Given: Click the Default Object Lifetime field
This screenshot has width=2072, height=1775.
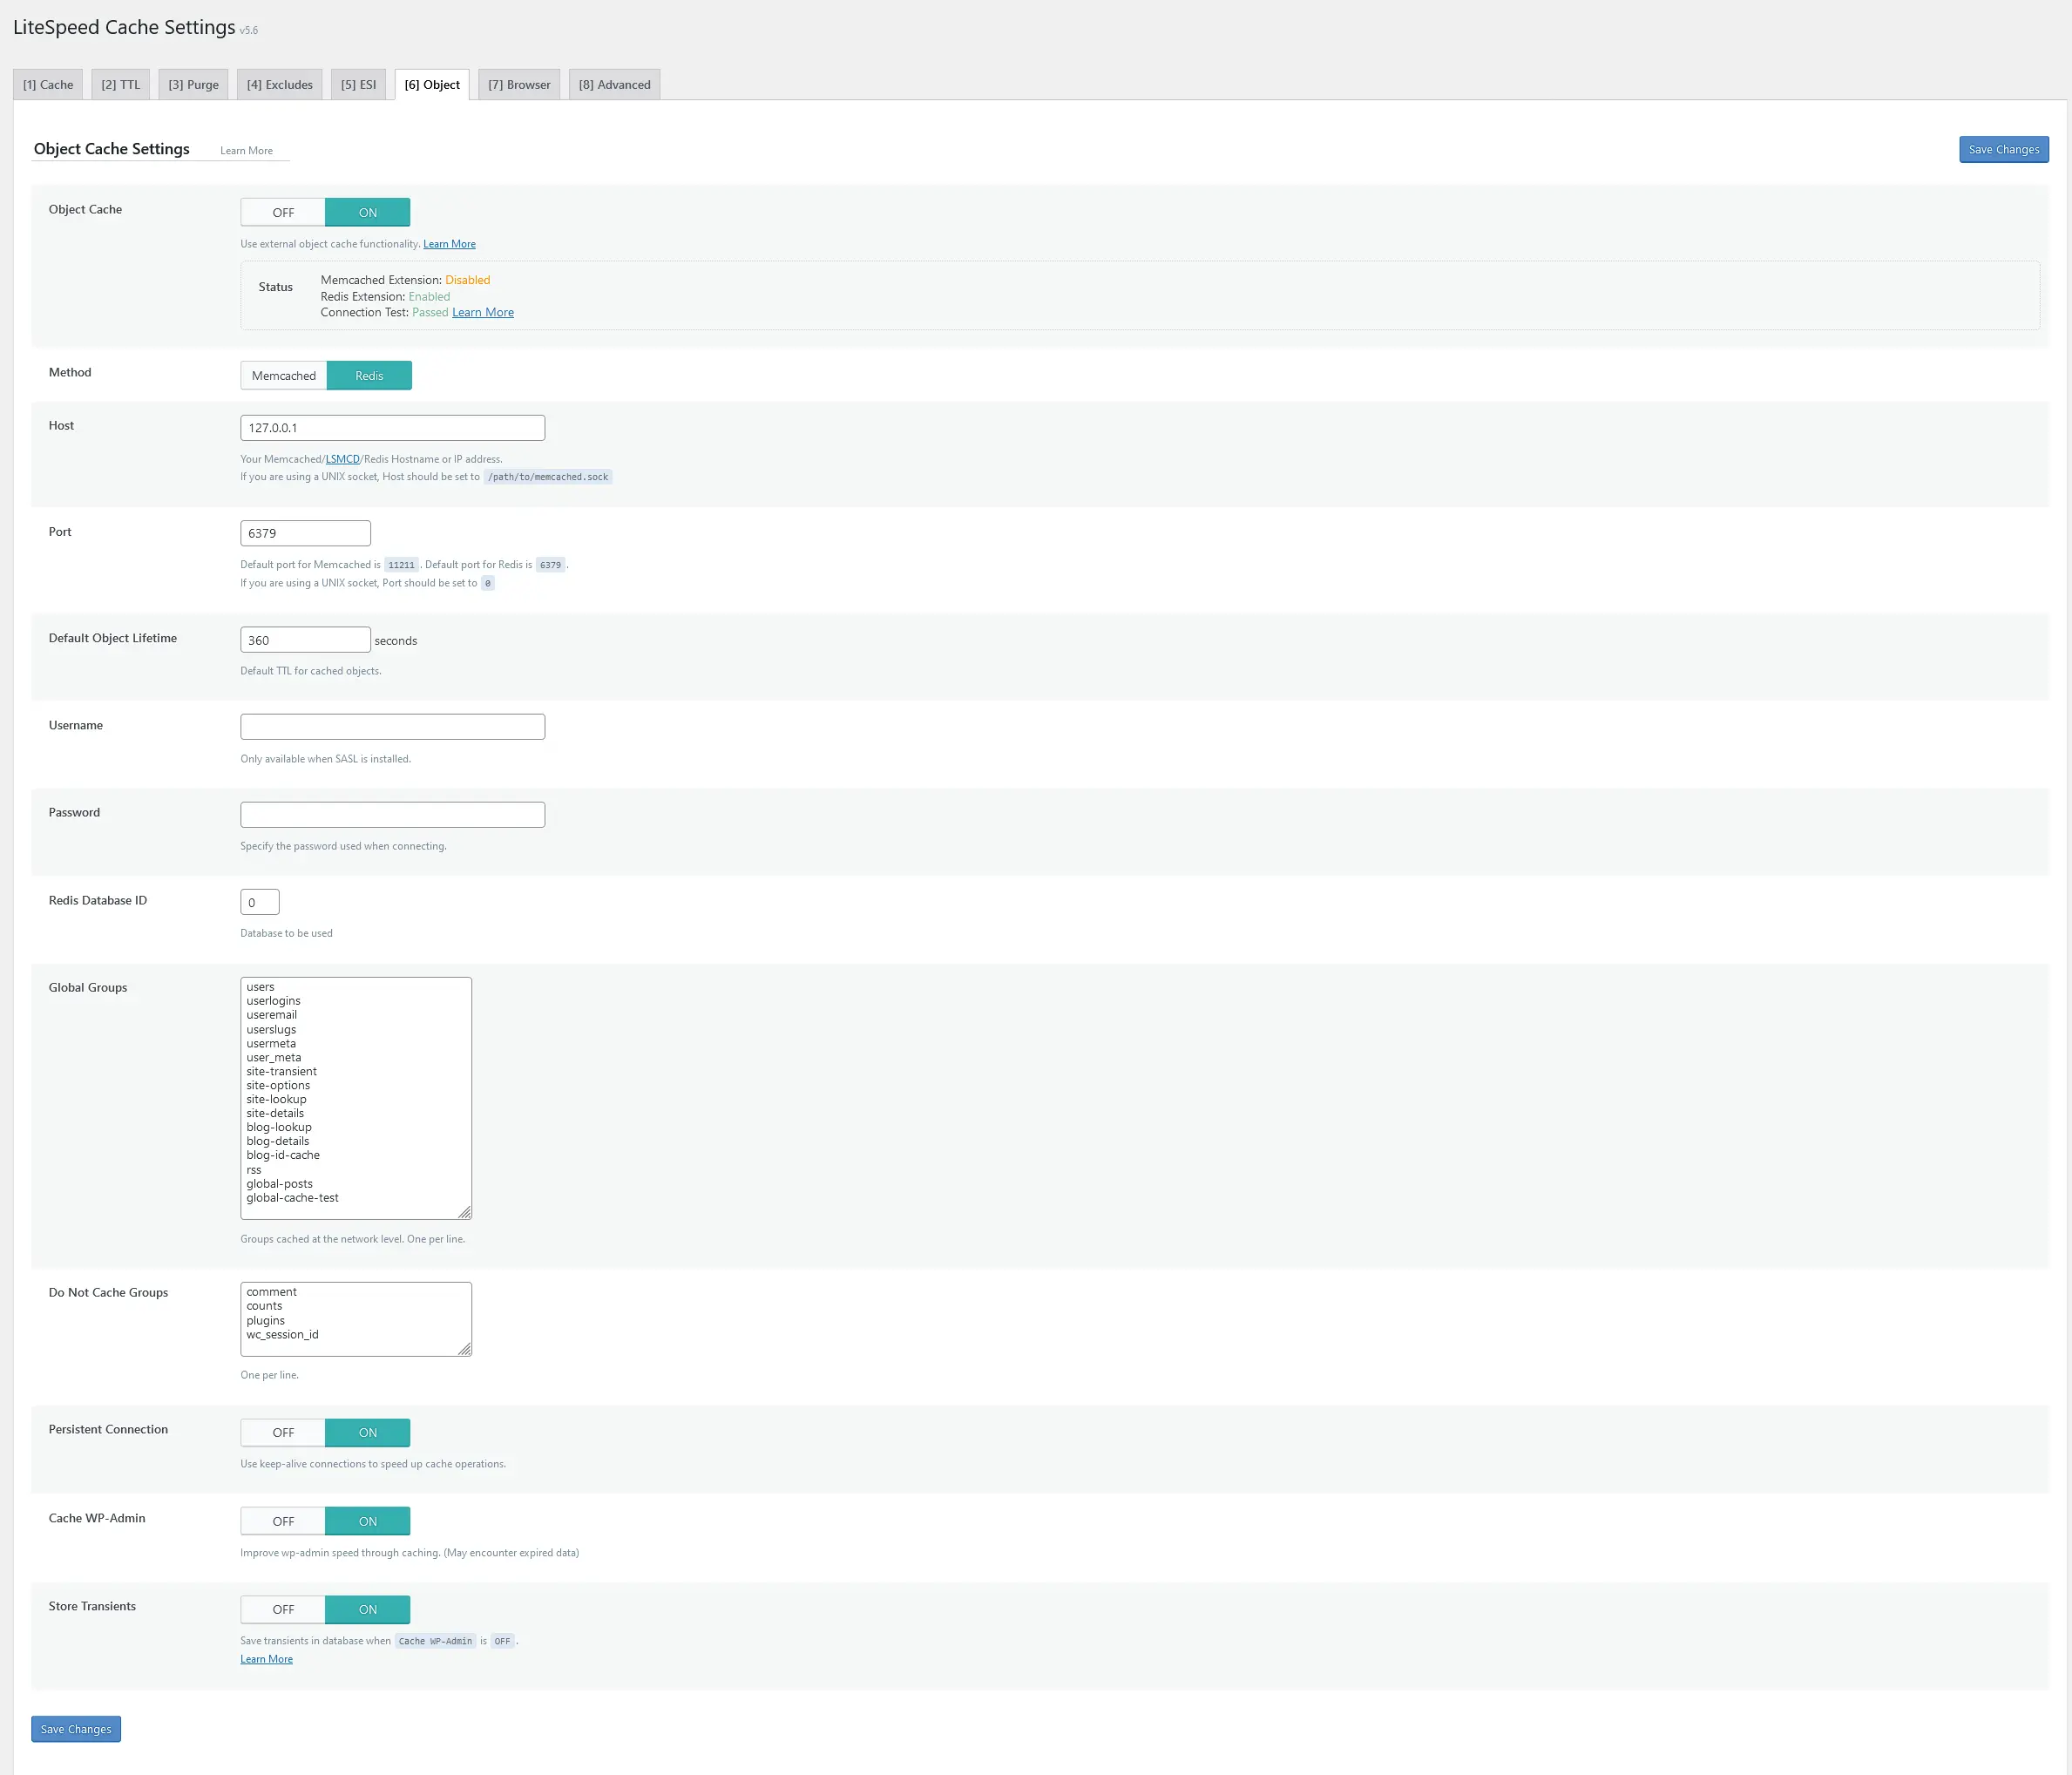Looking at the screenshot, I should [305, 640].
